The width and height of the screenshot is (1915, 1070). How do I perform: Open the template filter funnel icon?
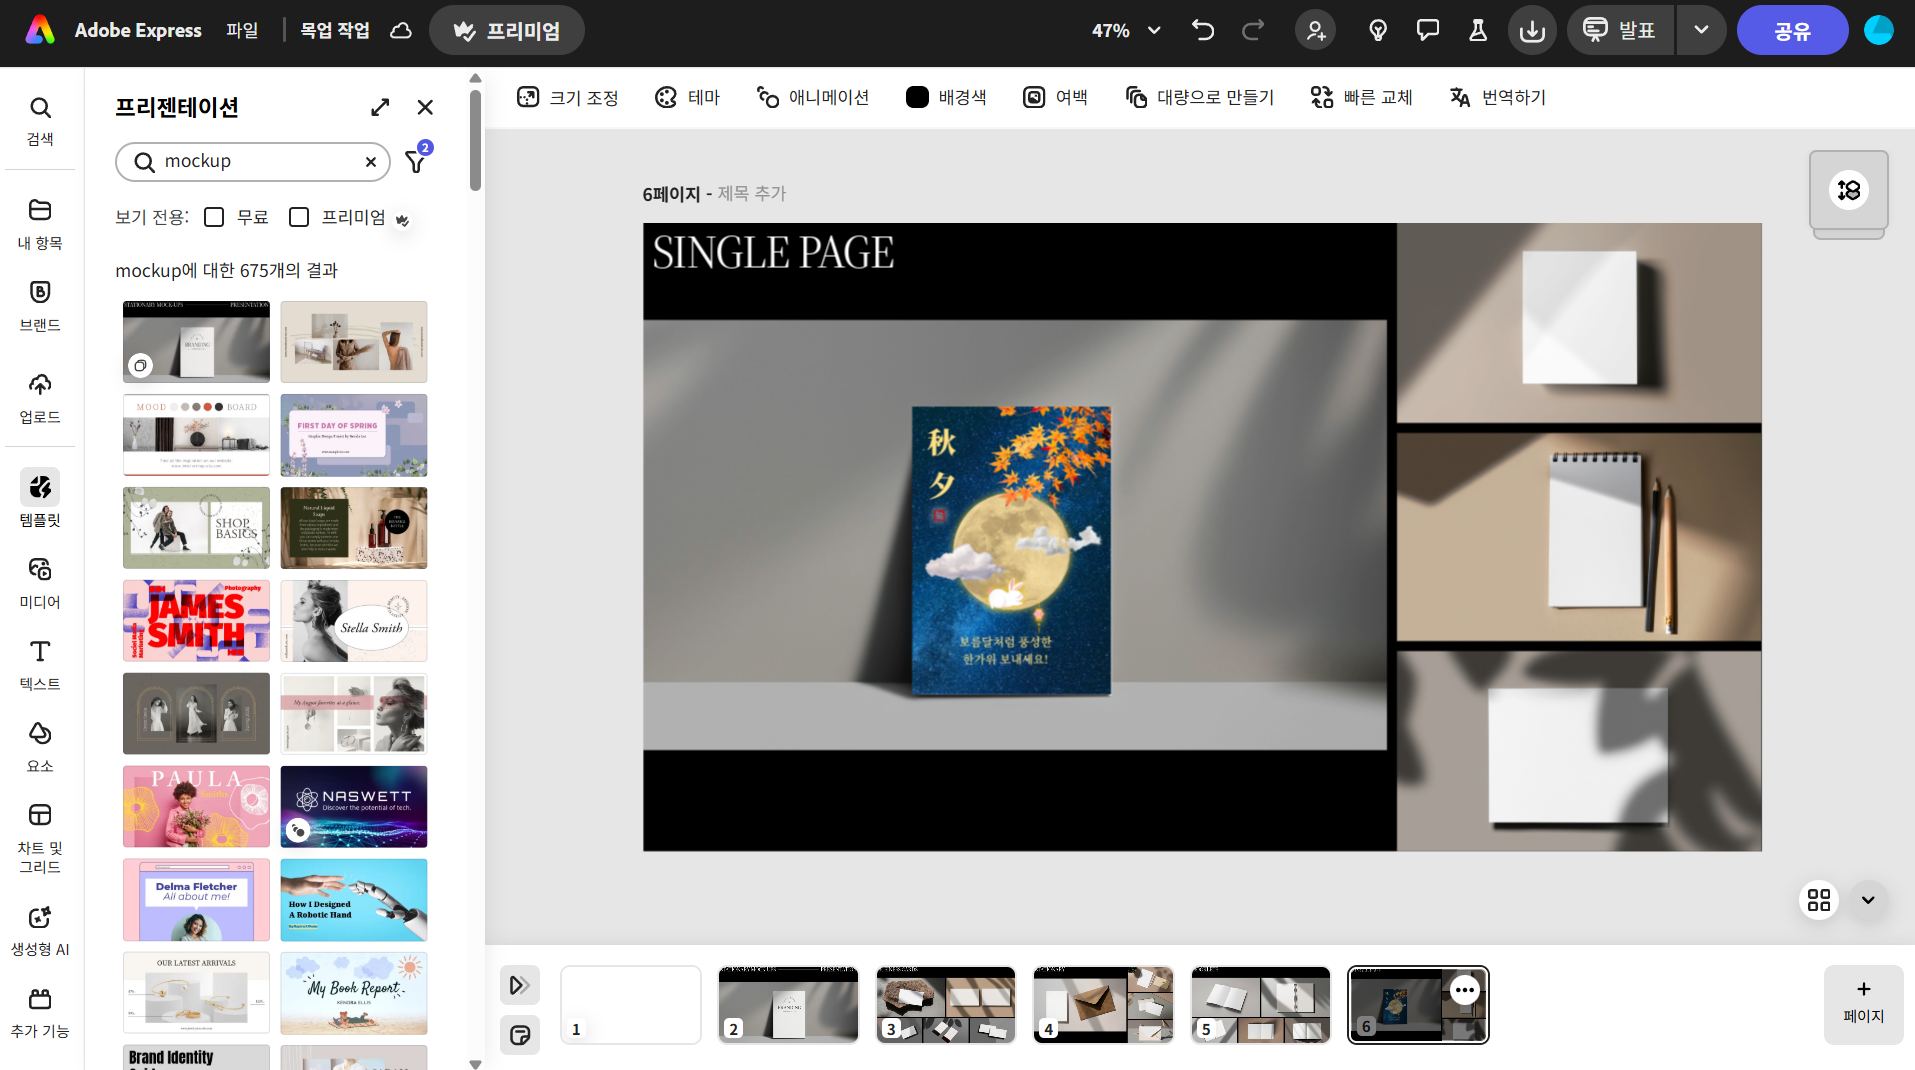pos(416,161)
